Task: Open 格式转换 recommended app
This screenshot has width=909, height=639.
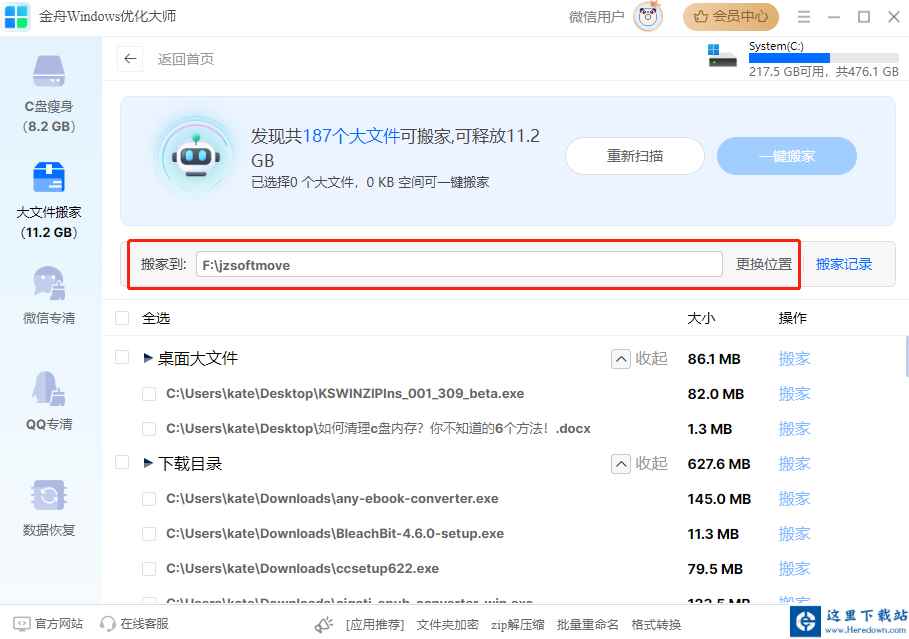Action: coord(656,625)
